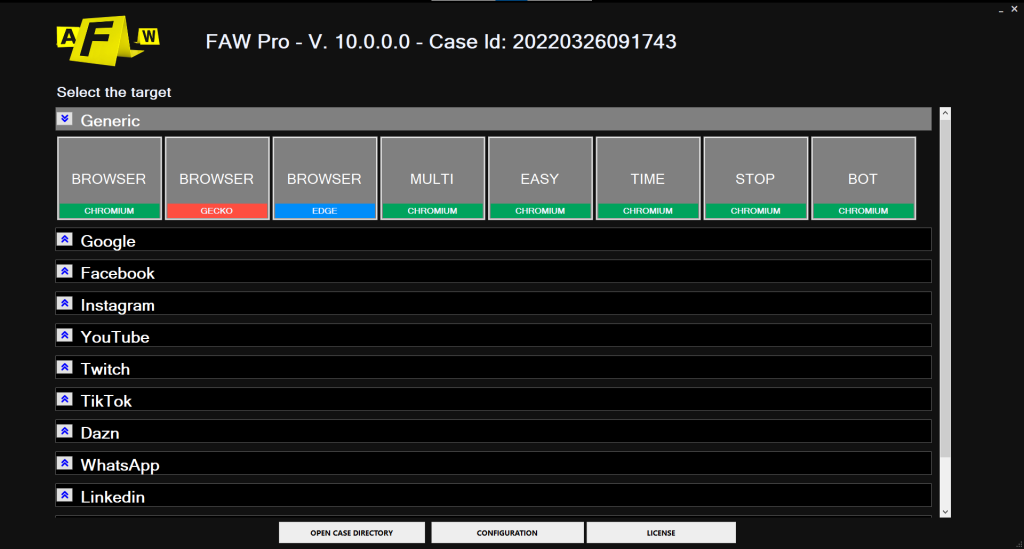Expand the WhatsApp section chevron
This screenshot has height=549, width=1024.
coord(65,463)
